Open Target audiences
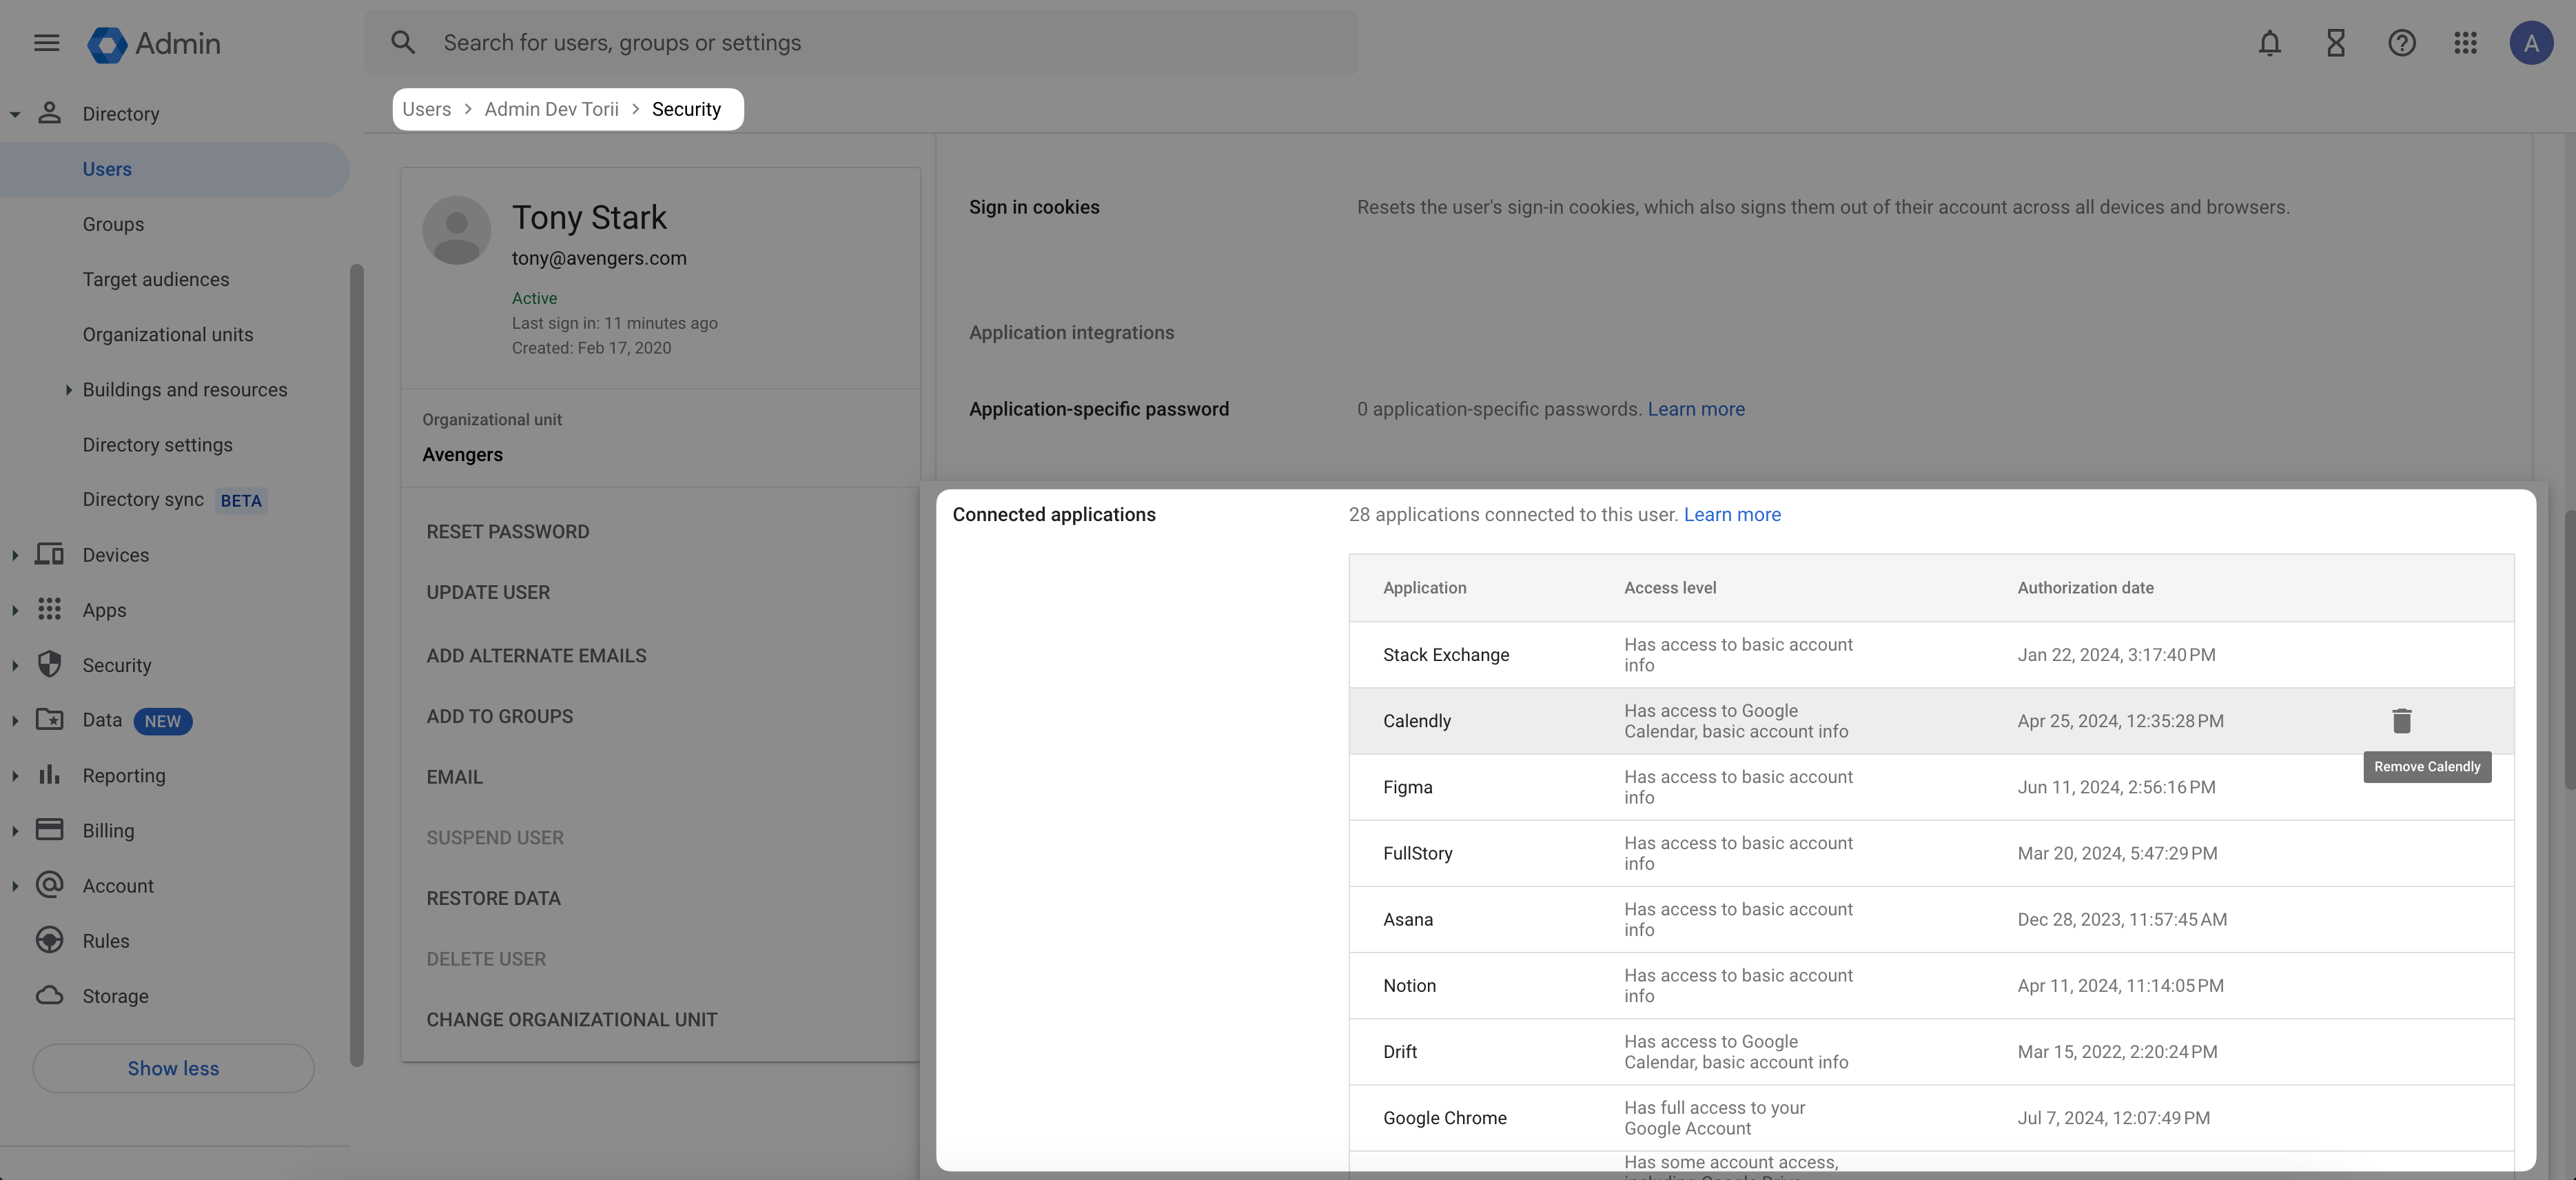Screen dimensions: 2576x1180 click(x=156, y=279)
